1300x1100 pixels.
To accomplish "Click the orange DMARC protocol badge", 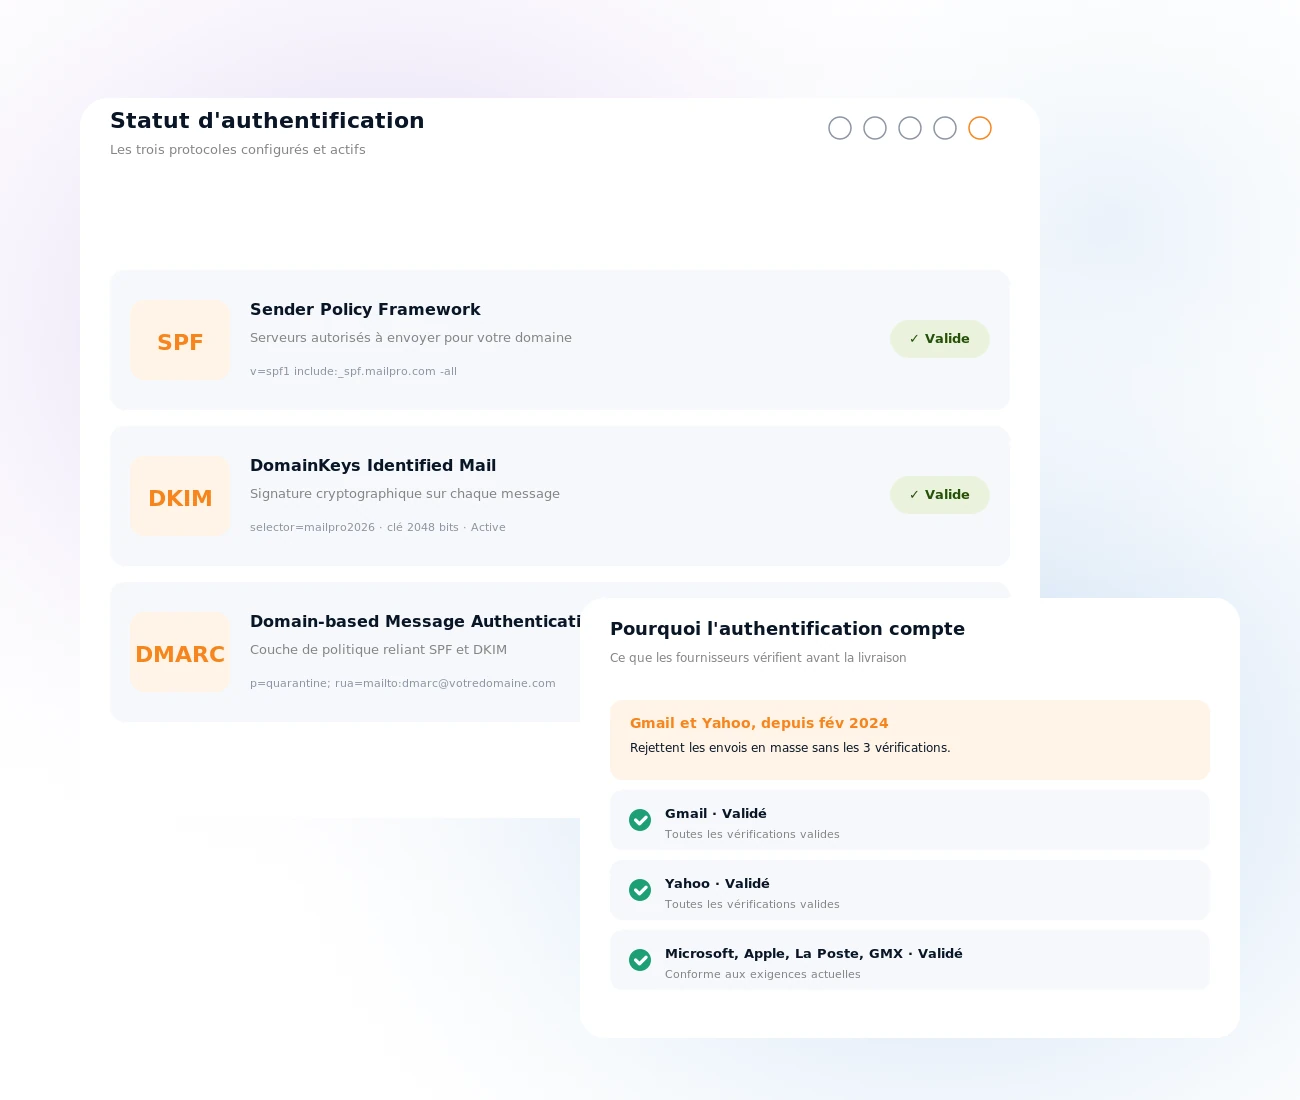I will 180,652.
